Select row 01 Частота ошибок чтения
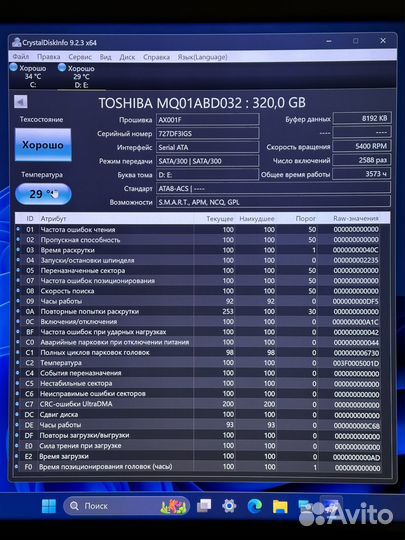The width and height of the screenshot is (405, 540). click(198, 229)
